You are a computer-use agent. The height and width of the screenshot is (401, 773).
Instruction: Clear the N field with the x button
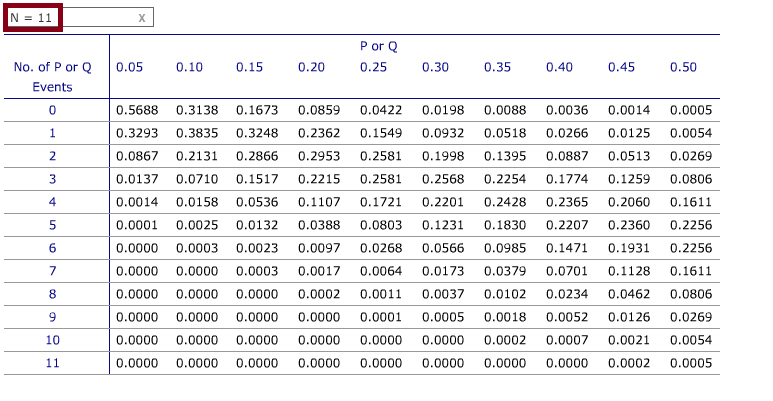[x=141, y=18]
